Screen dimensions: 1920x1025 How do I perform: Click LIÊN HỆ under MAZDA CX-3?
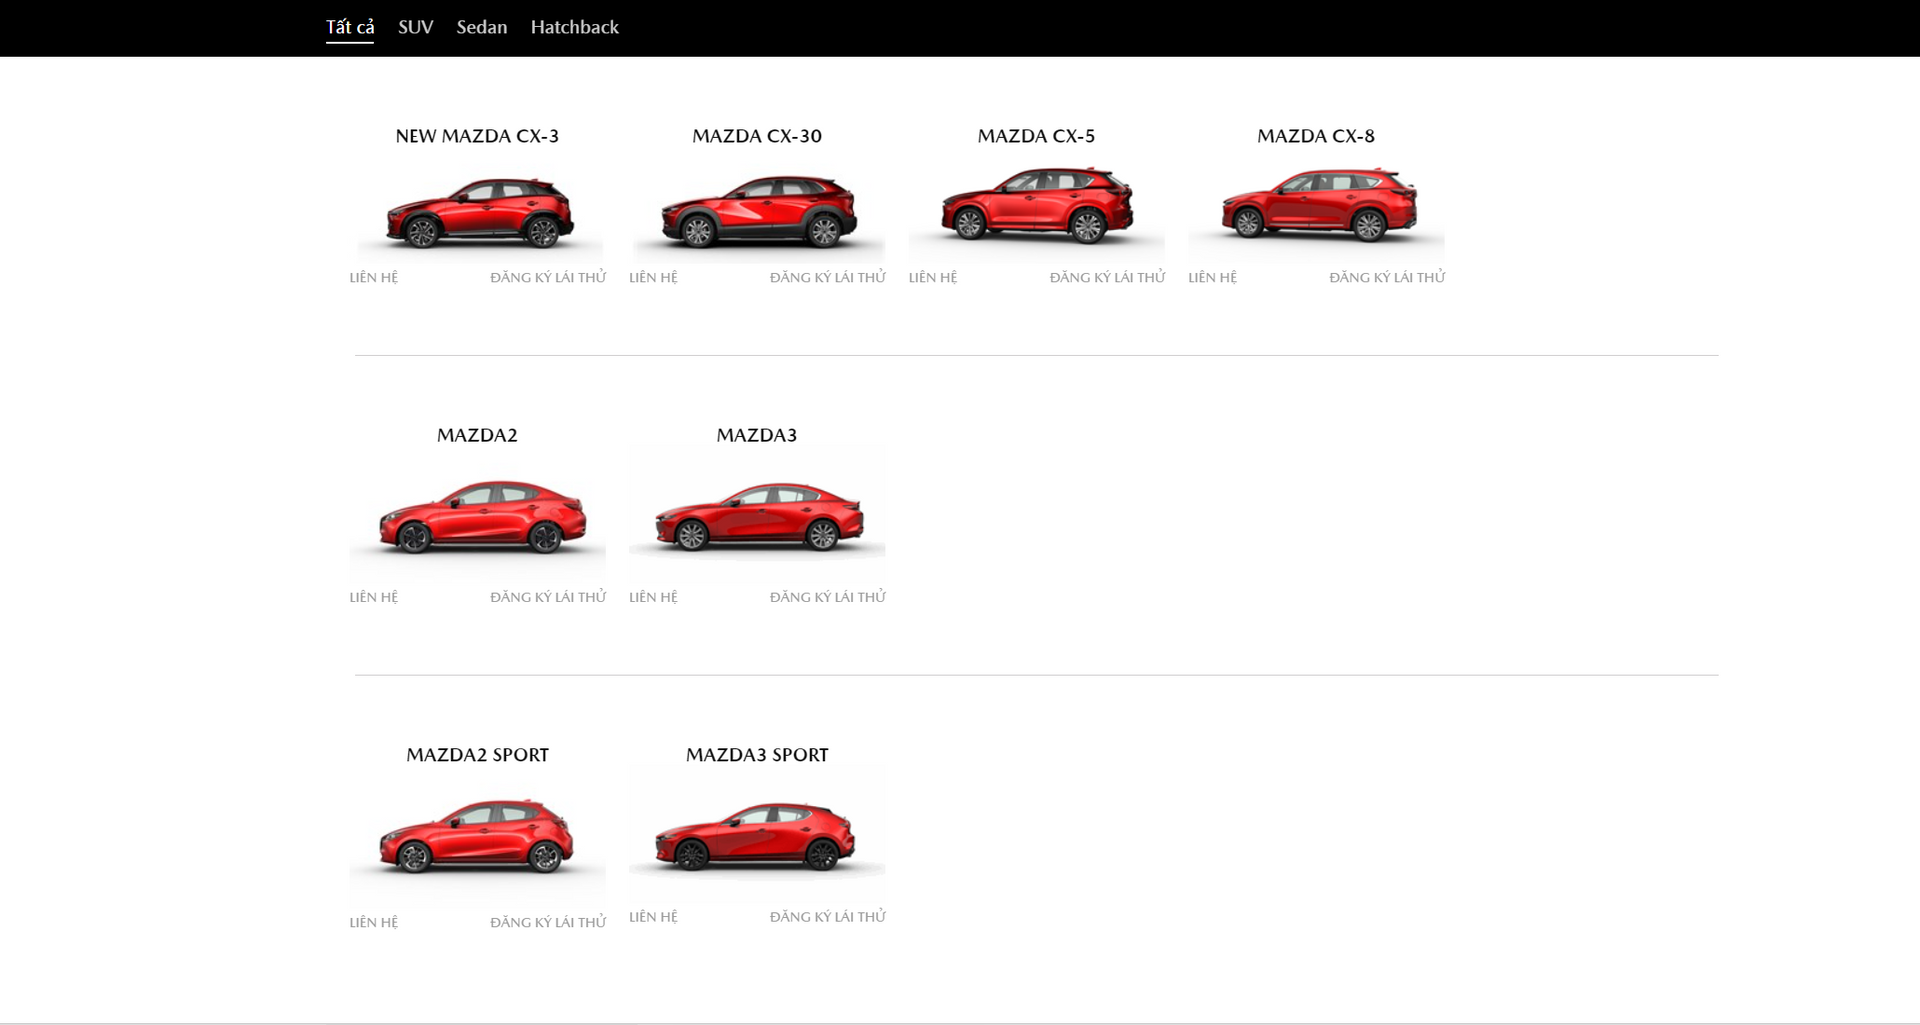[x=372, y=277]
